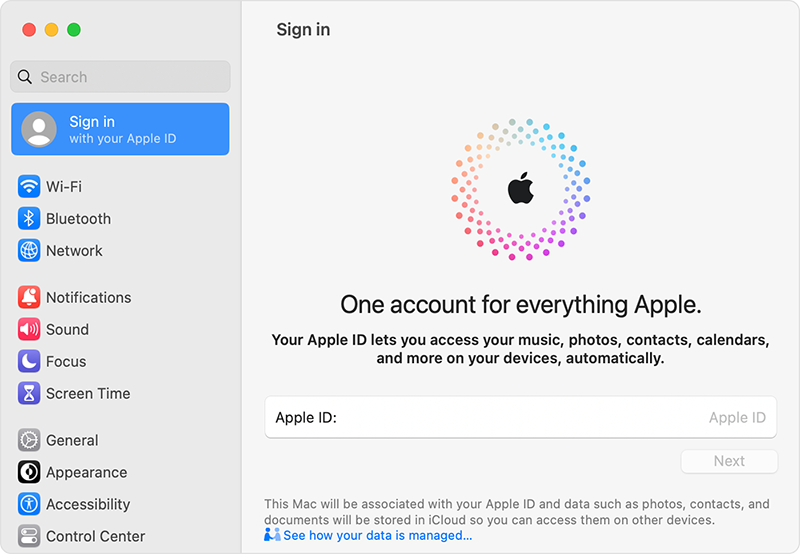Select the Network globe icon
The height and width of the screenshot is (554, 800).
29,251
